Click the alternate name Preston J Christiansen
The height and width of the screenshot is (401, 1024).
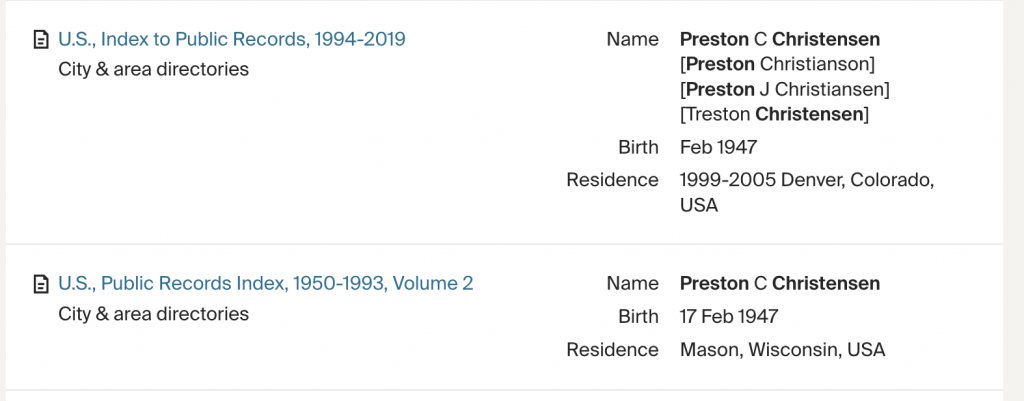[784, 90]
